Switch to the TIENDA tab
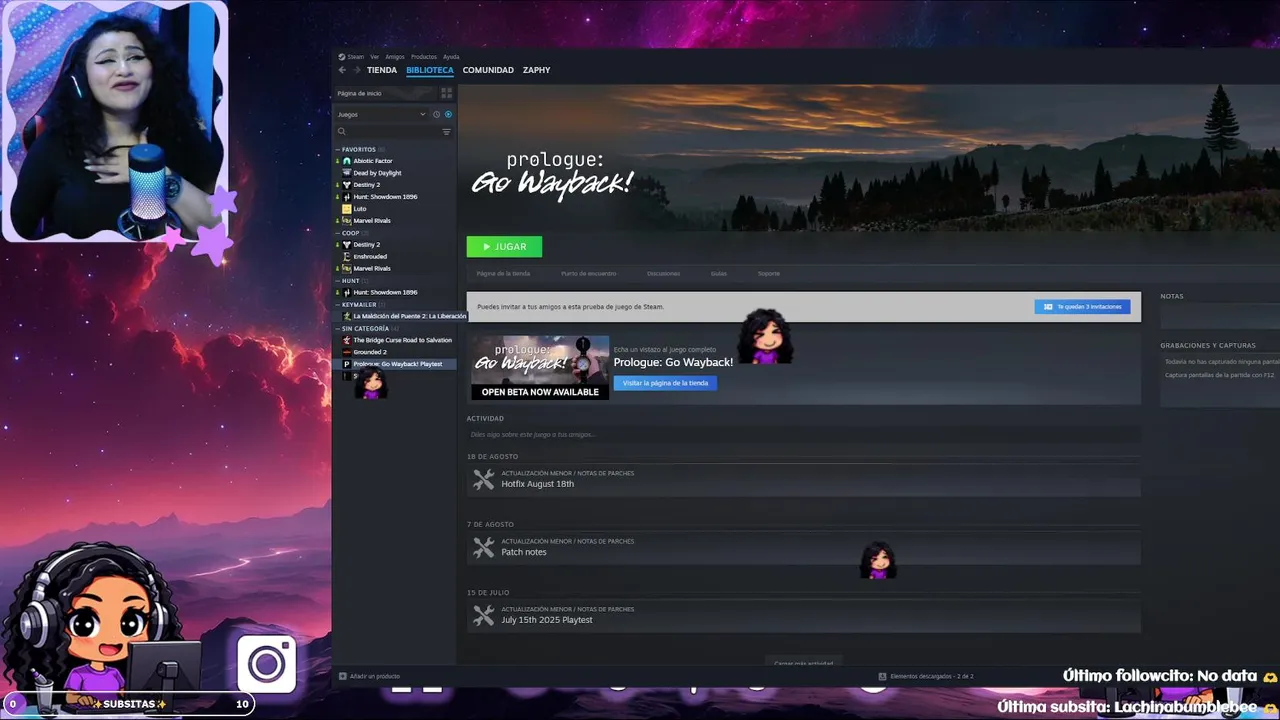 382,70
